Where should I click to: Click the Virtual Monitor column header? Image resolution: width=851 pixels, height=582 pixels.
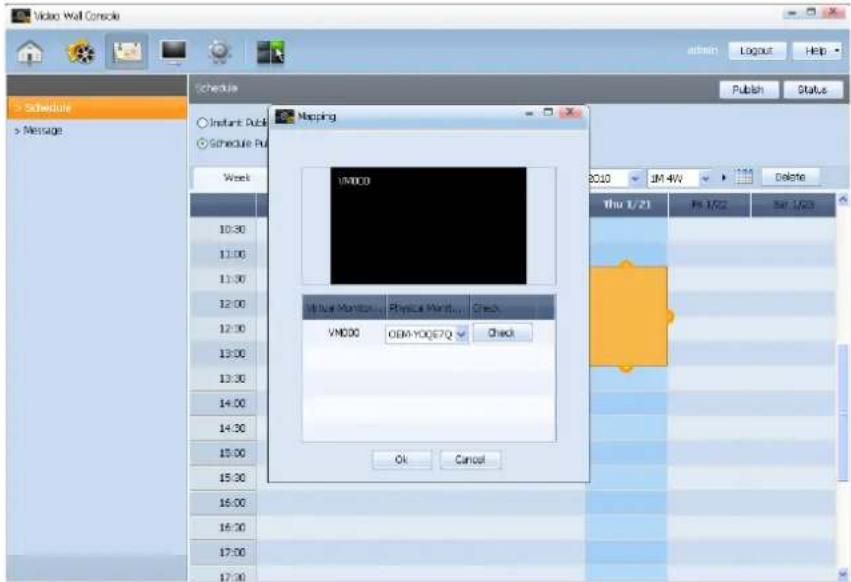(344, 308)
